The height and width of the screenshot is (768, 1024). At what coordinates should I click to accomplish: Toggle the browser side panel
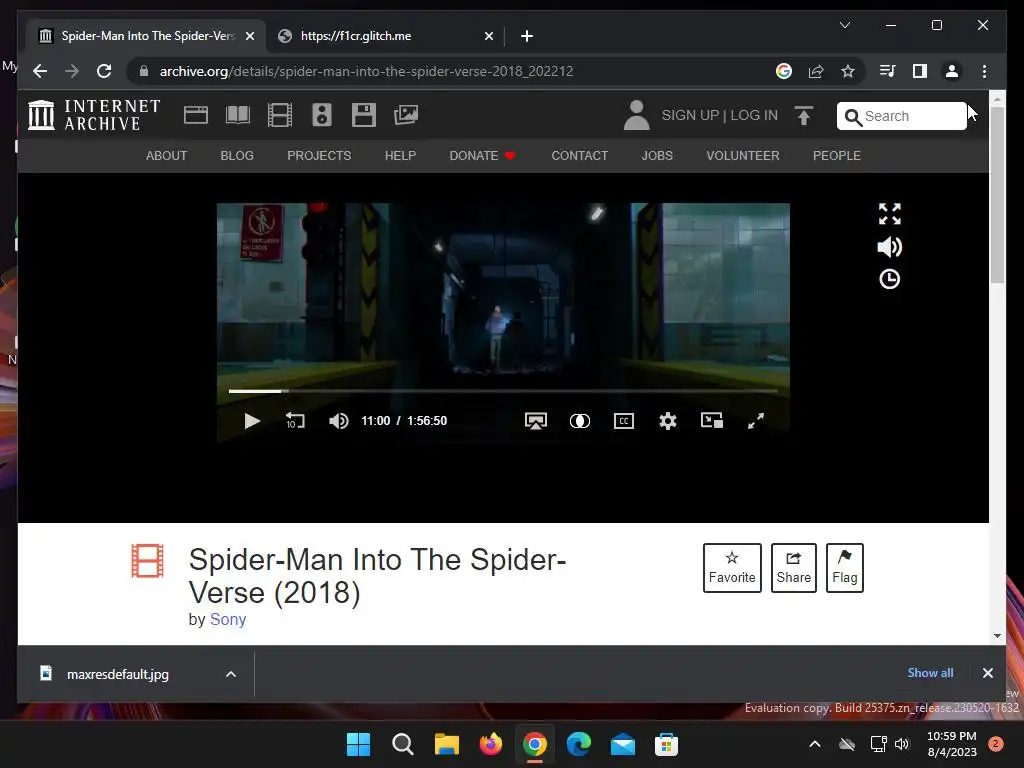(920, 71)
